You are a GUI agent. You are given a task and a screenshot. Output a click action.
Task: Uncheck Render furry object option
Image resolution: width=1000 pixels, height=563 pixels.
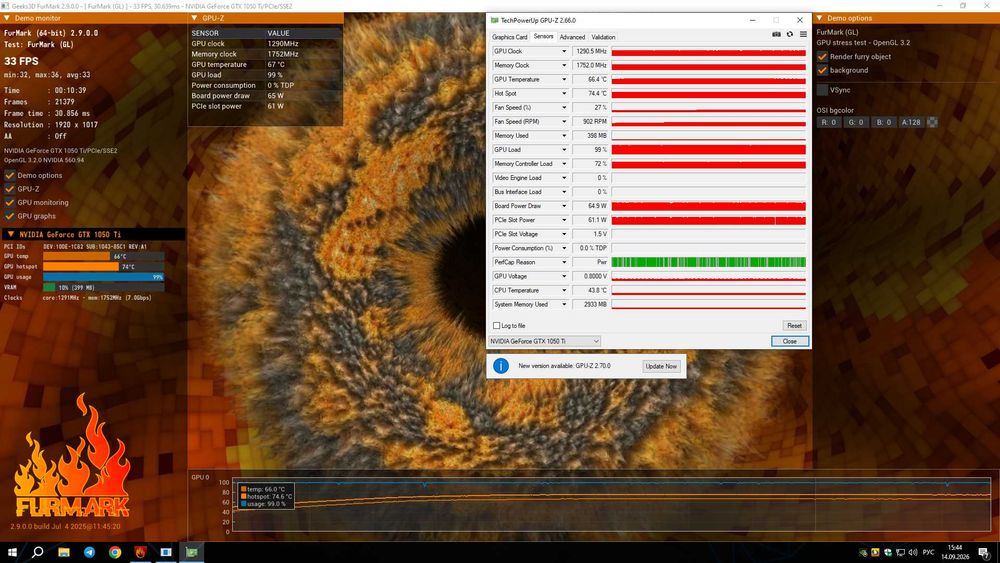[822, 57]
